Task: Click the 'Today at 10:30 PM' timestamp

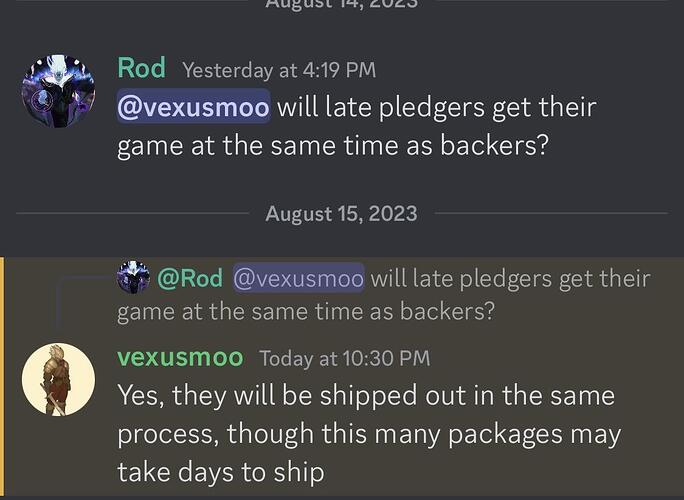Action: (345, 358)
